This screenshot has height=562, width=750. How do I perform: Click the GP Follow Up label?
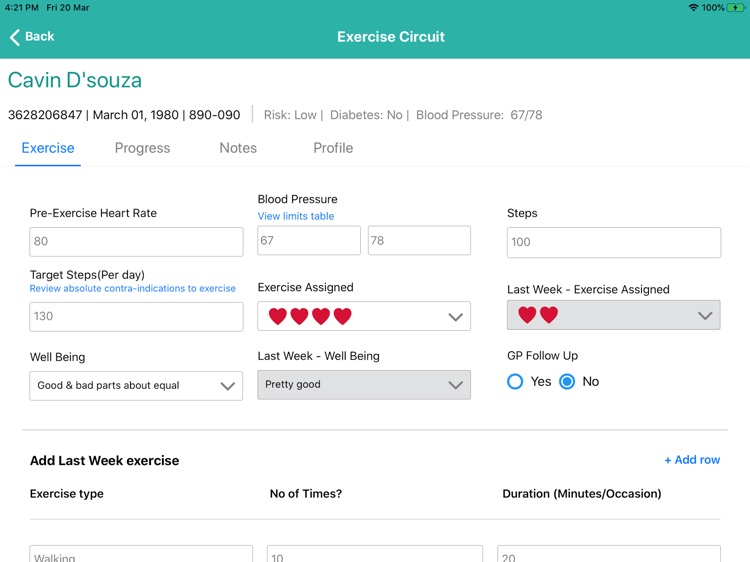coord(542,355)
